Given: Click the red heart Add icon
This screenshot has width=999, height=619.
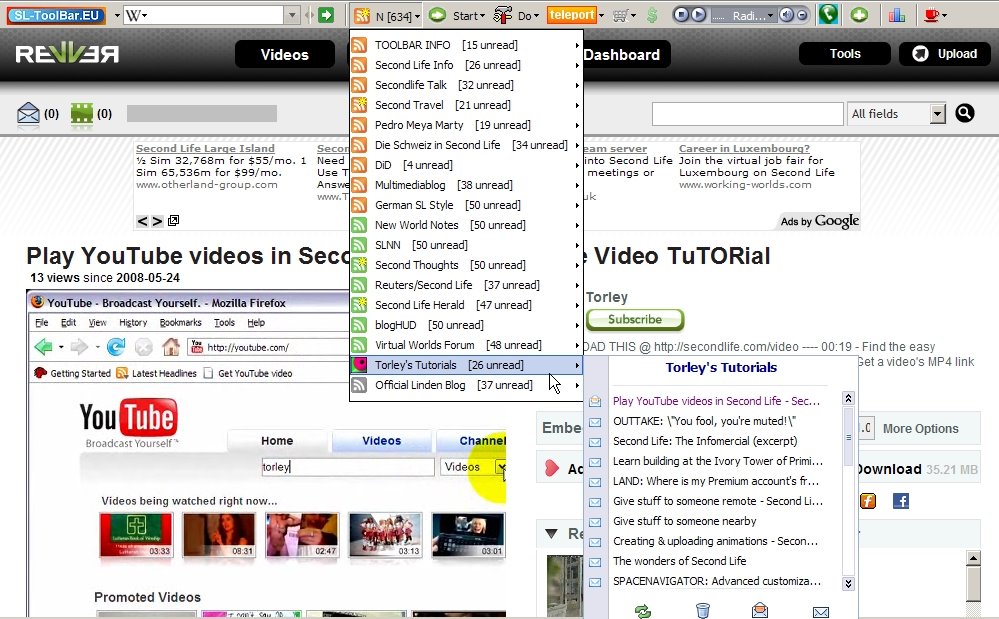Looking at the screenshot, I should pyautogui.click(x=552, y=469).
